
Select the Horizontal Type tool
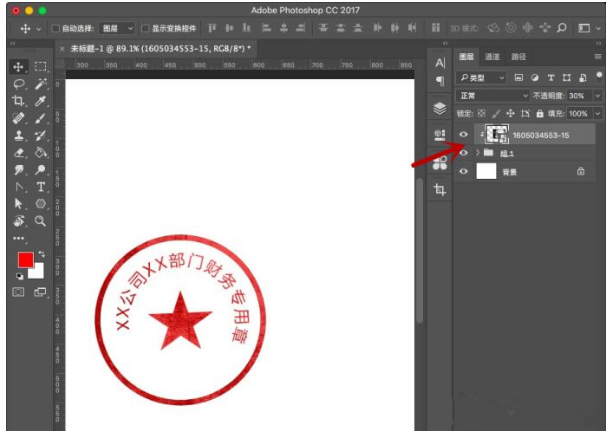point(41,187)
